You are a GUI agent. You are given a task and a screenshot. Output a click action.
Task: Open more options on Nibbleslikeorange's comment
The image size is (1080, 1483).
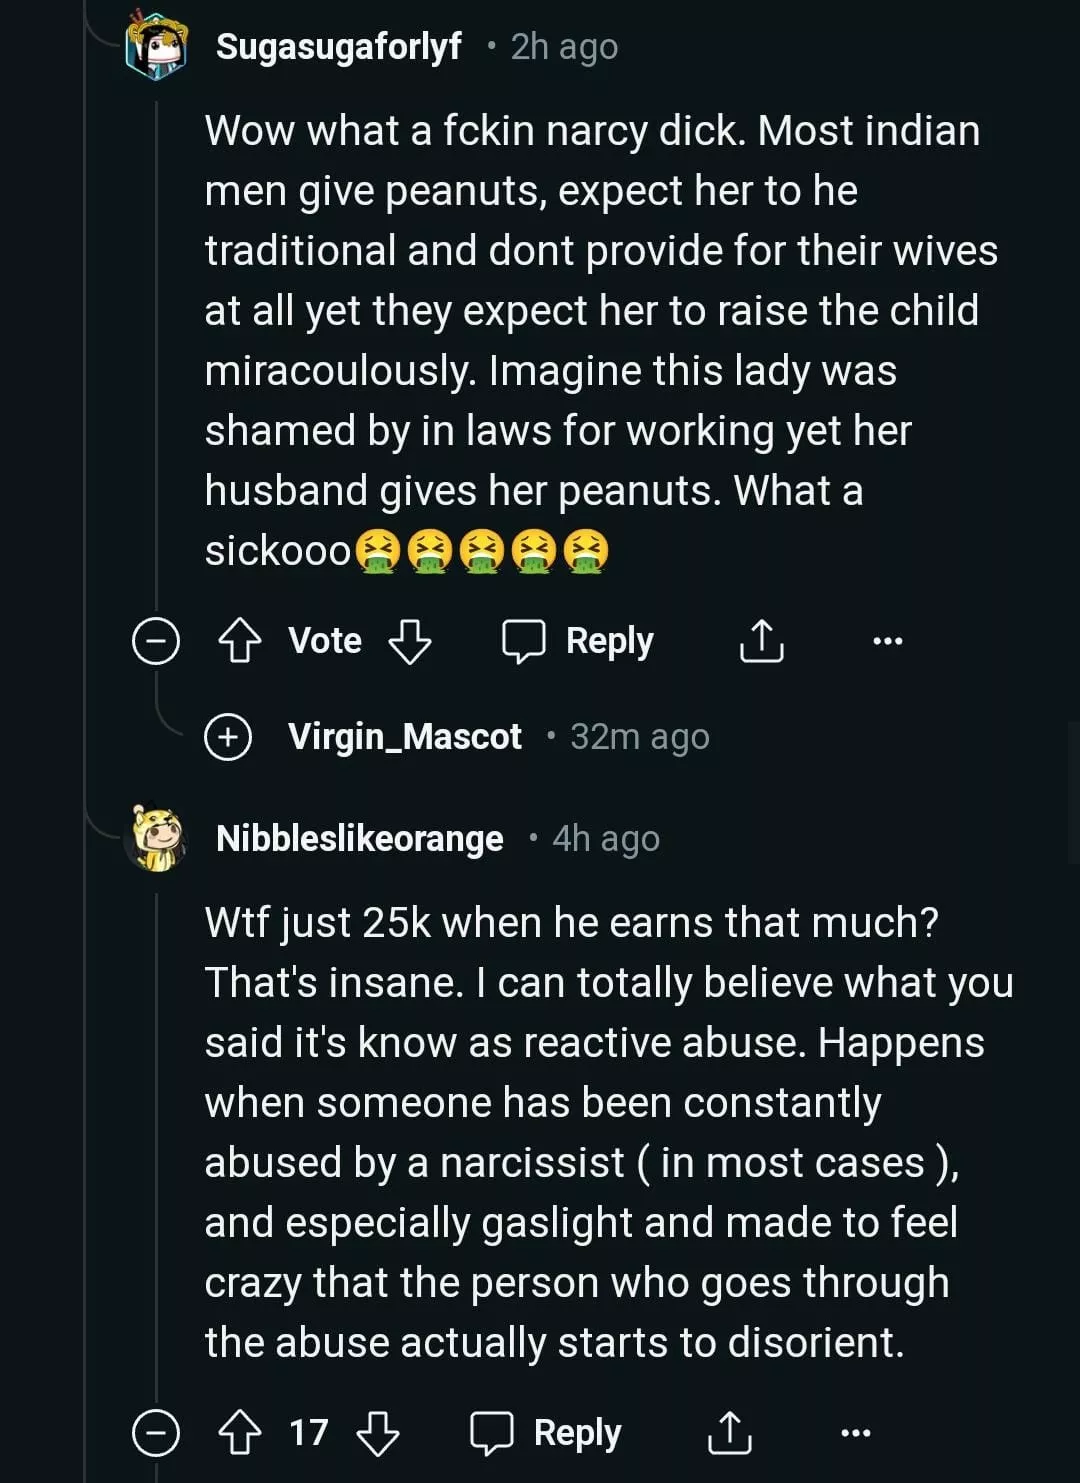855,1433
